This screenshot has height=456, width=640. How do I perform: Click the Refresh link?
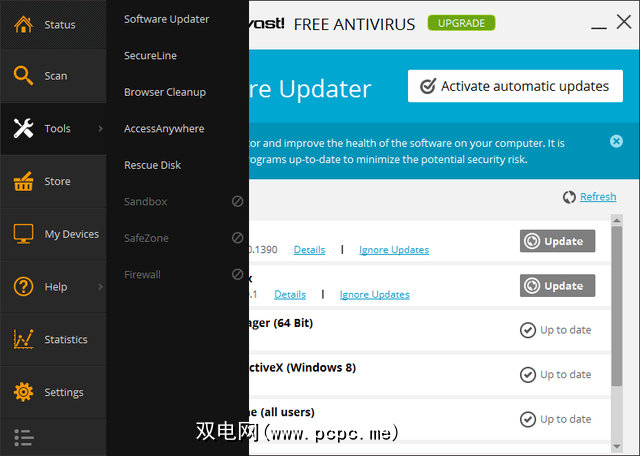pyautogui.click(x=598, y=197)
